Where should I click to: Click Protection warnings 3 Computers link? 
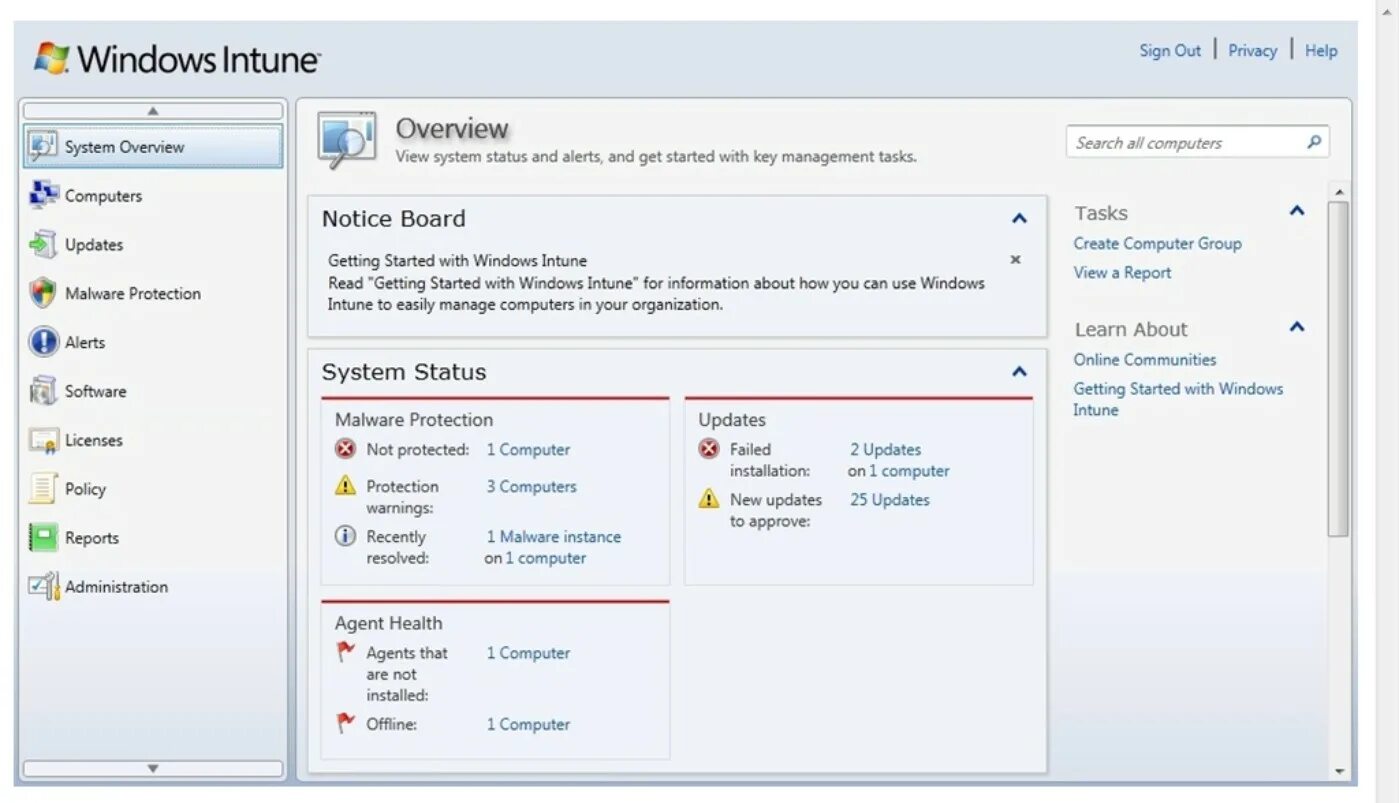(x=531, y=487)
